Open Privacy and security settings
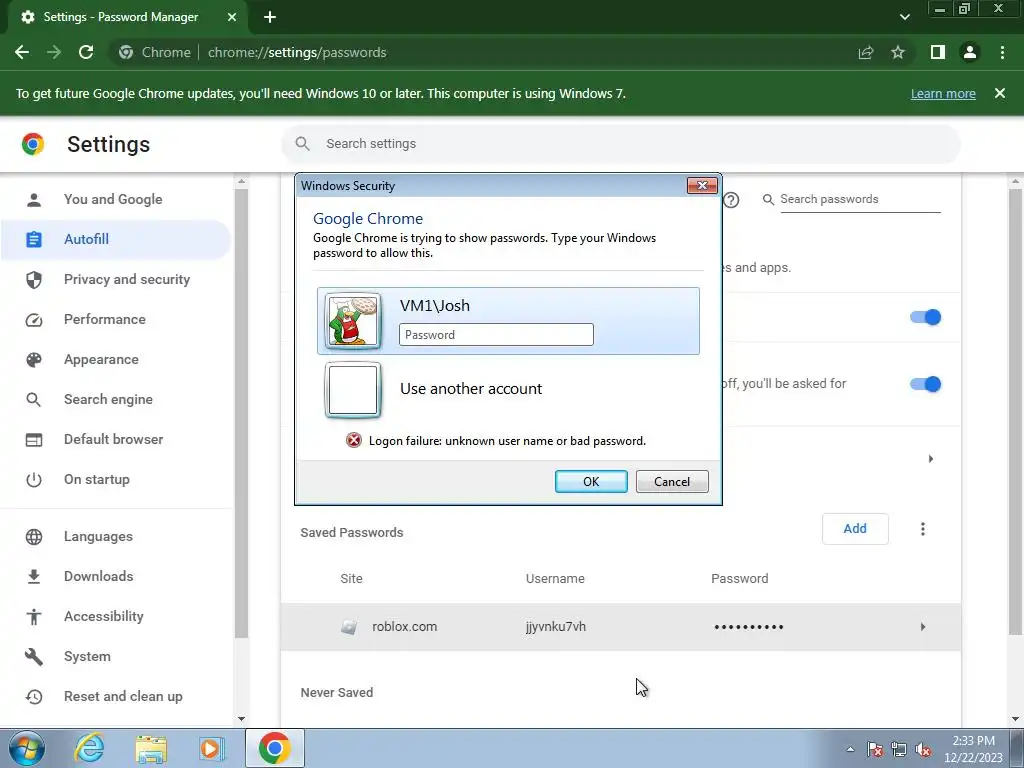This screenshot has width=1024, height=768. pos(127,279)
